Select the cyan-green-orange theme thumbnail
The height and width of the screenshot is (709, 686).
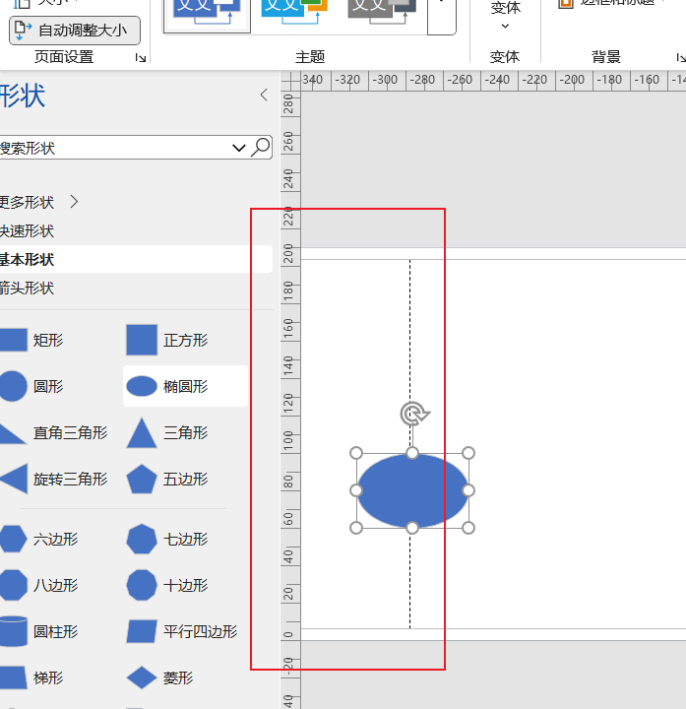[x=294, y=14]
